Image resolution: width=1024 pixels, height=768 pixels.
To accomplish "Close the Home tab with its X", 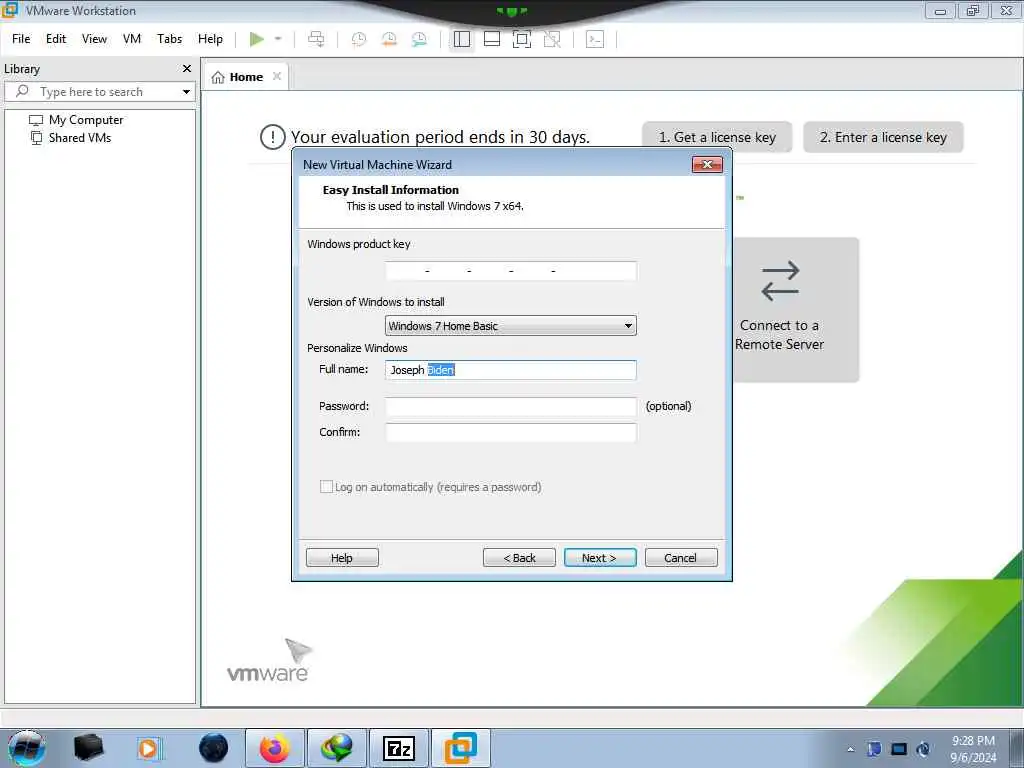I will (x=277, y=76).
